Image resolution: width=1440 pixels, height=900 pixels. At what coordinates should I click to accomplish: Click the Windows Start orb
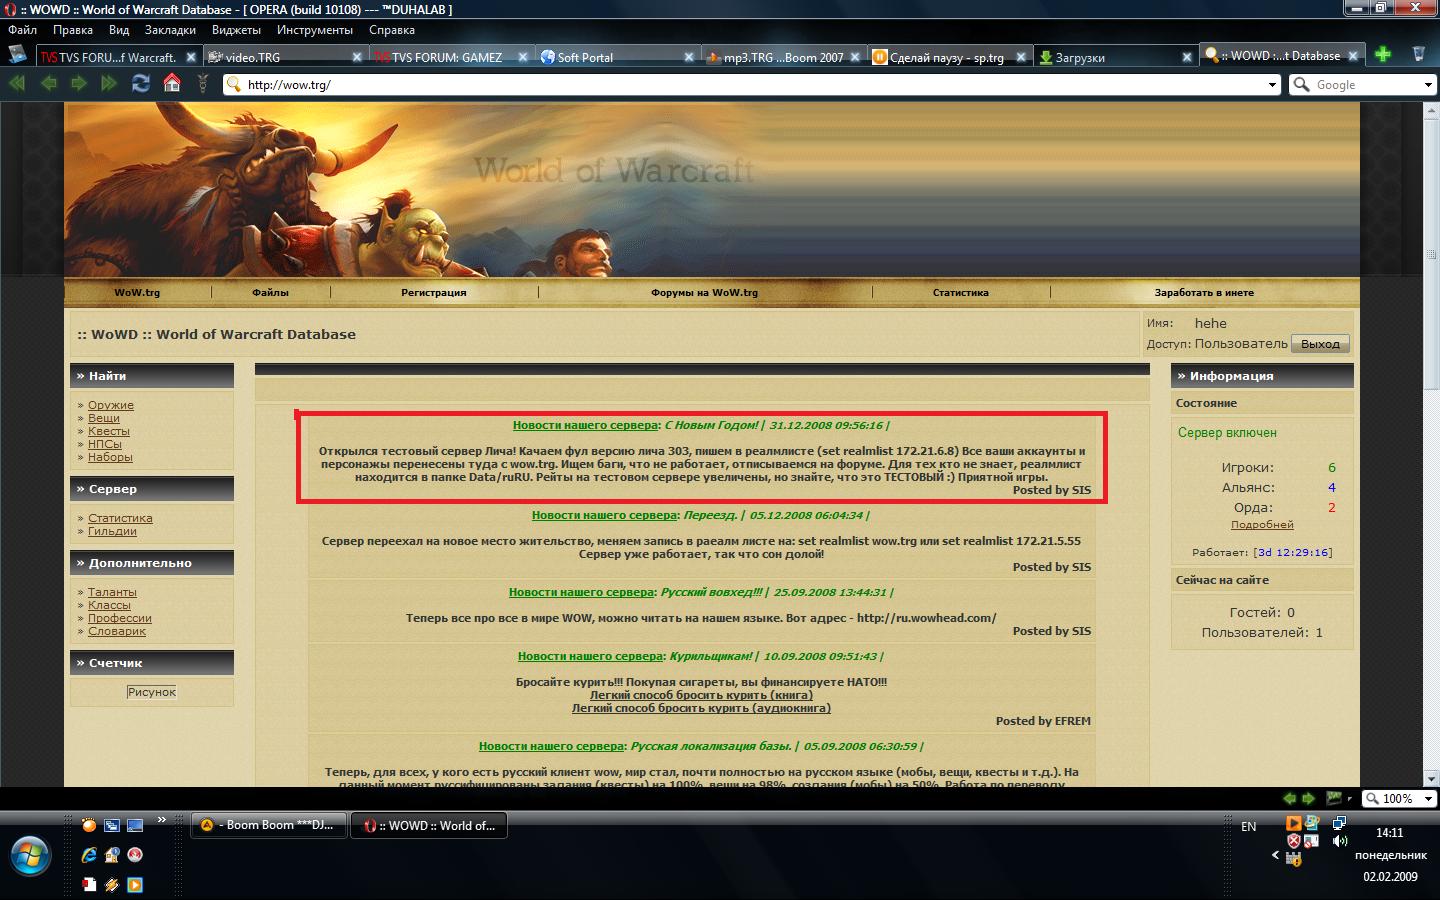(x=30, y=856)
